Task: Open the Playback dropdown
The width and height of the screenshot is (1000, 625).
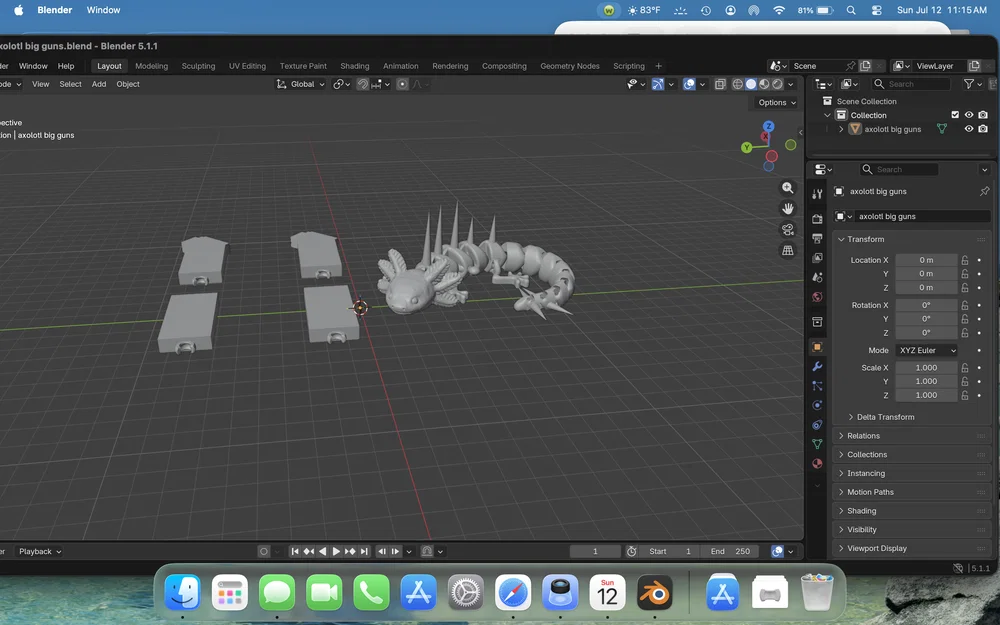Action: point(39,552)
